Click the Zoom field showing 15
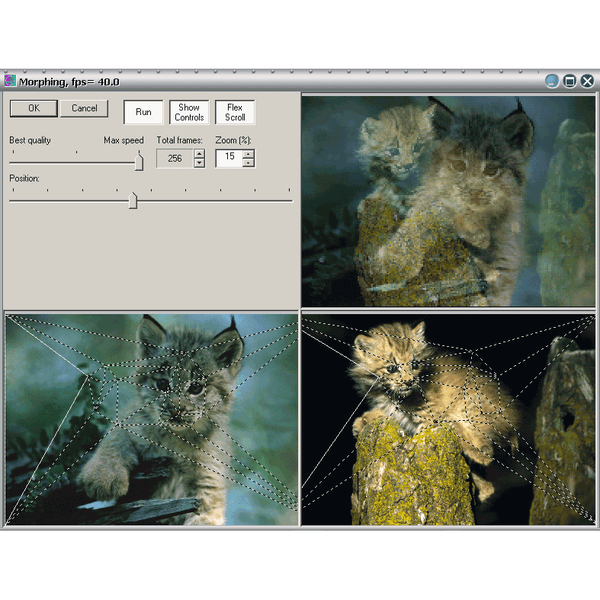 pyautogui.click(x=229, y=158)
